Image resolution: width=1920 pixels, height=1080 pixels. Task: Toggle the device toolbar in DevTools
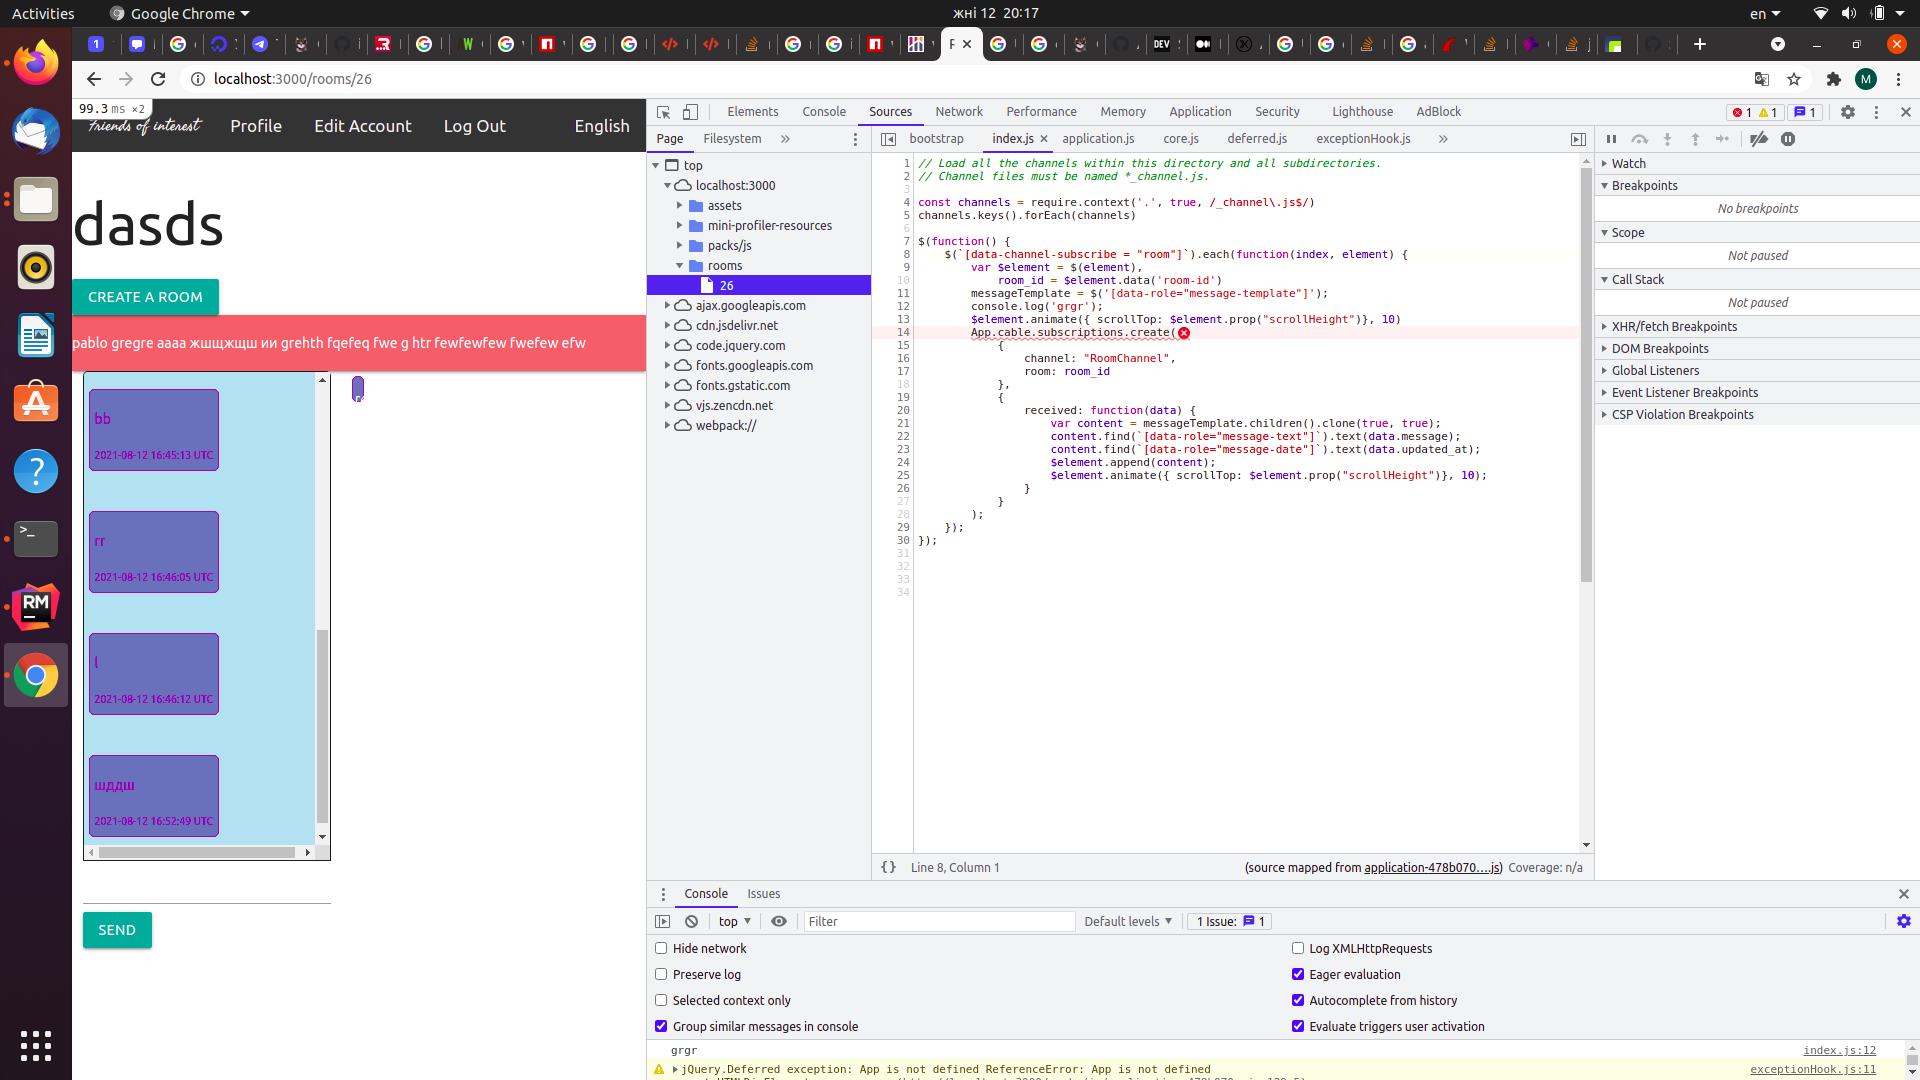tap(691, 112)
